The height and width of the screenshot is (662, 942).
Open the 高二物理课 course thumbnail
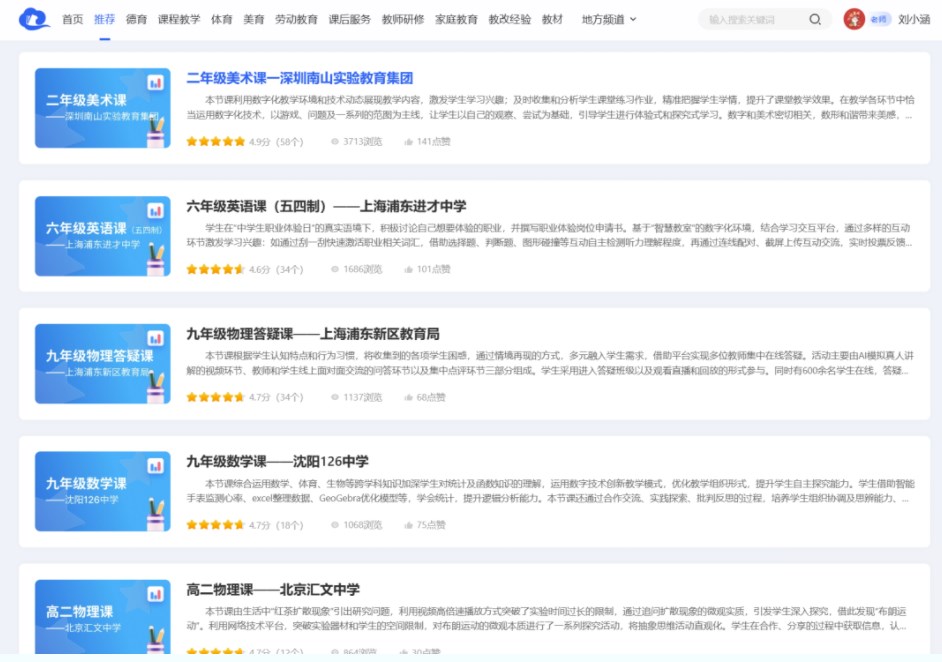click(x=103, y=616)
